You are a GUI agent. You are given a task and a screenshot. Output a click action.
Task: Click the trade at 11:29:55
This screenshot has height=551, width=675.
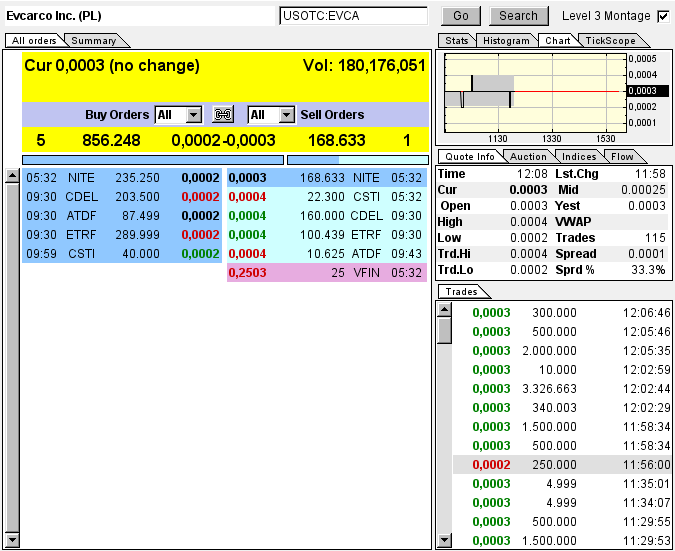click(562, 521)
